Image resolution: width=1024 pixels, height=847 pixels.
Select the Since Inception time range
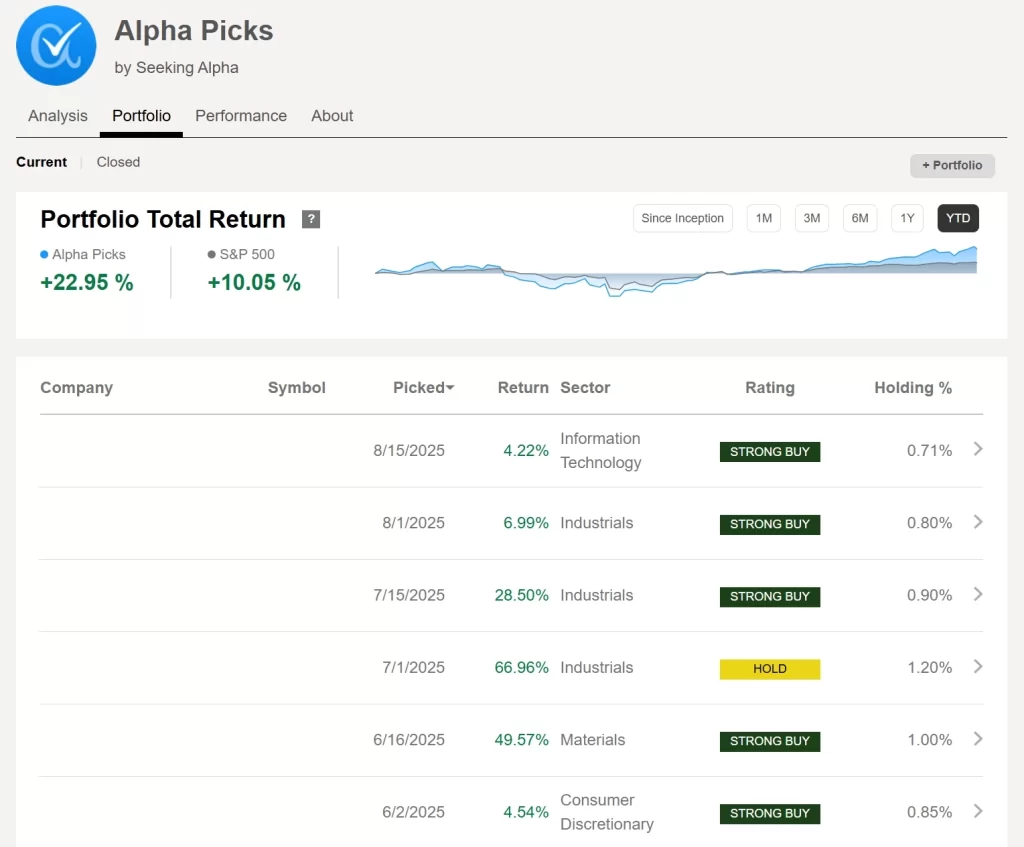click(683, 218)
